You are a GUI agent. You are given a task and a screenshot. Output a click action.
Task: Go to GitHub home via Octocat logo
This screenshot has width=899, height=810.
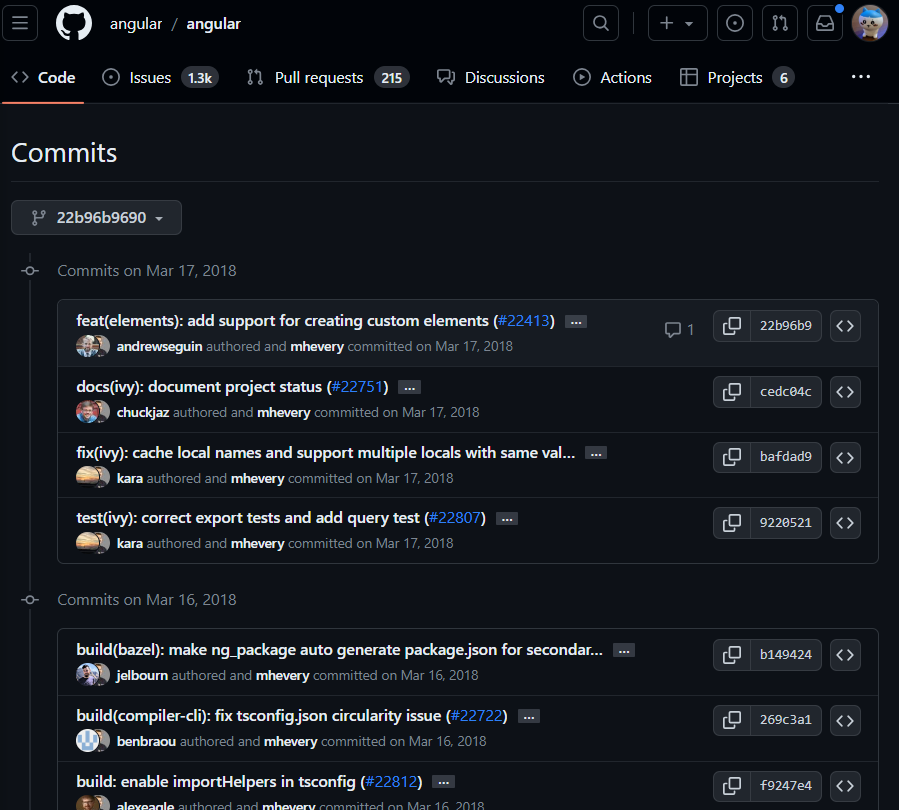point(73,23)
